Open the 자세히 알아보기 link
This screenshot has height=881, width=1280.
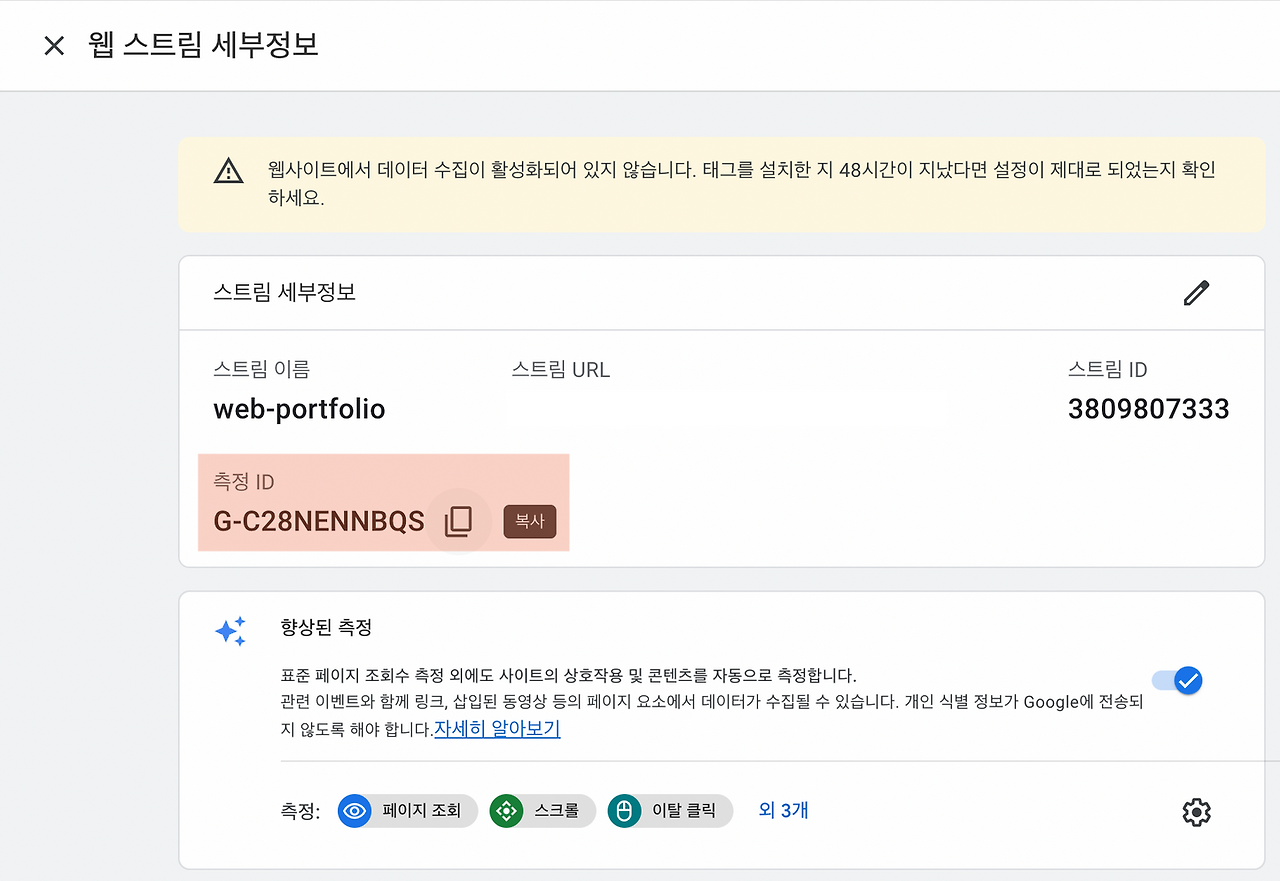coord(497,729)
